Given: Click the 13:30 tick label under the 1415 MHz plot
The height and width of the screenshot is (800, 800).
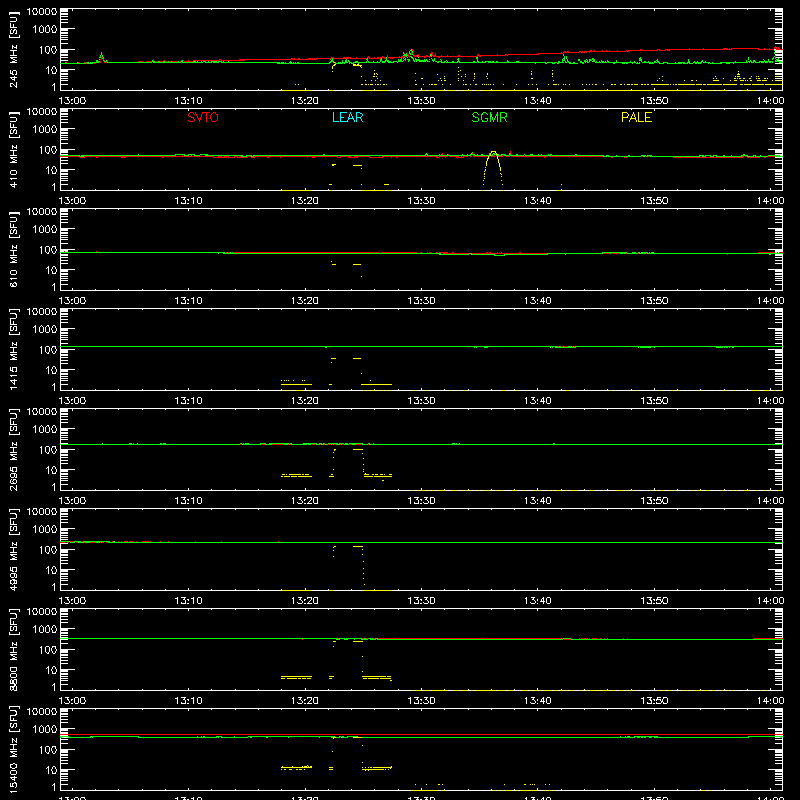Looking at the screenshot, I should (x=421, y=401).
